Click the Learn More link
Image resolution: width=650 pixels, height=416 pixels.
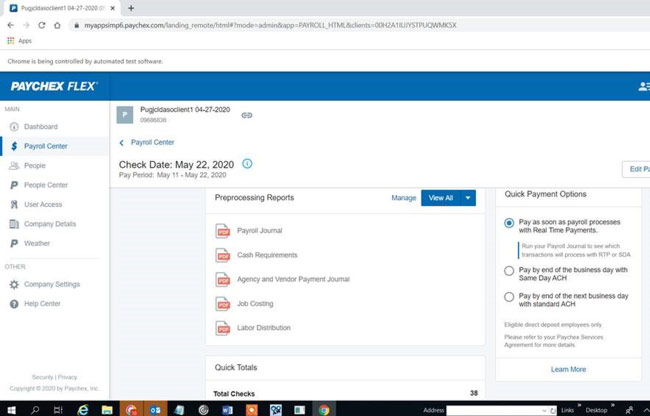coord(568,370)
